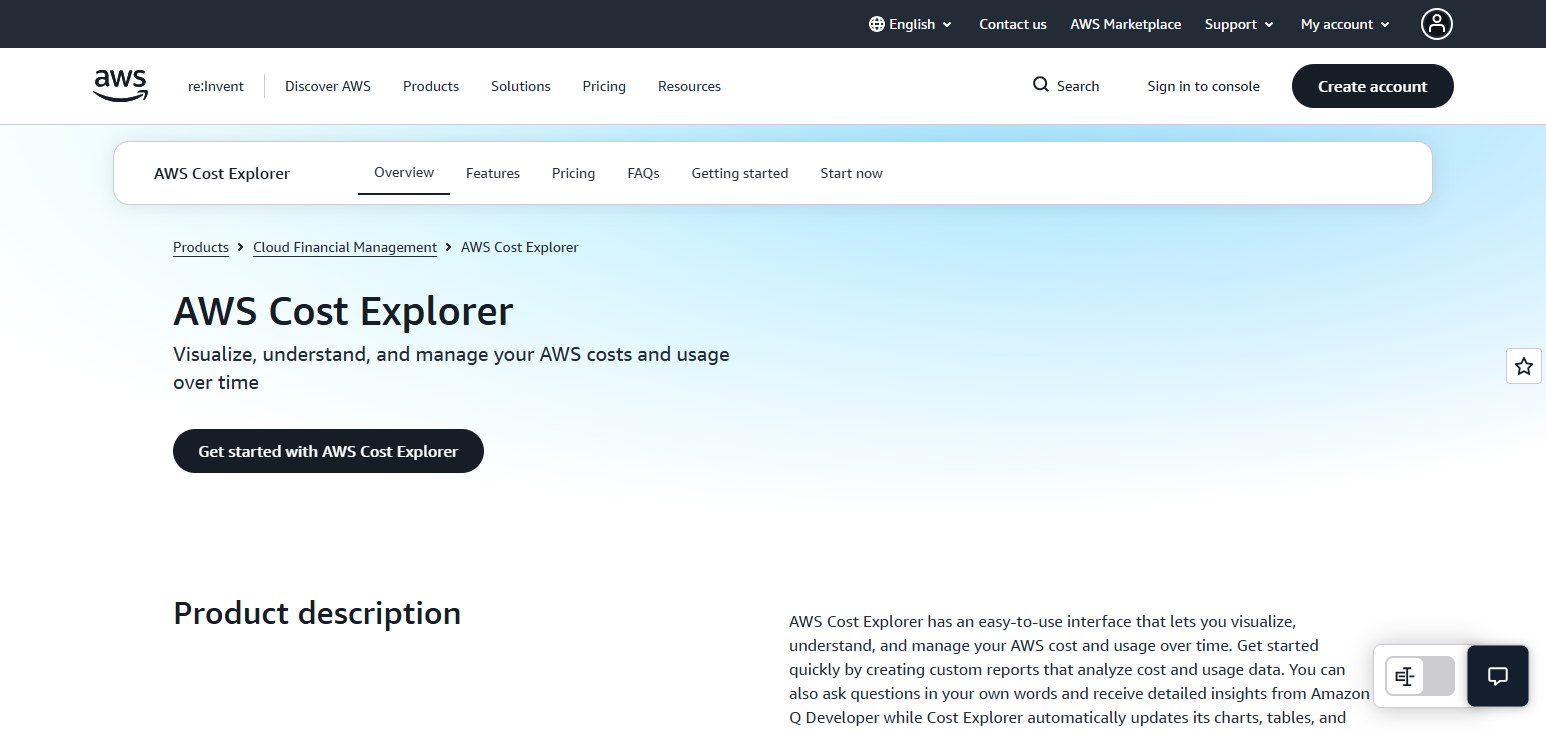Open the user profile icon
Image resolution: width=1546 pixels, height=732 pixels.
pyautogui.click(x=1437, y=24)
